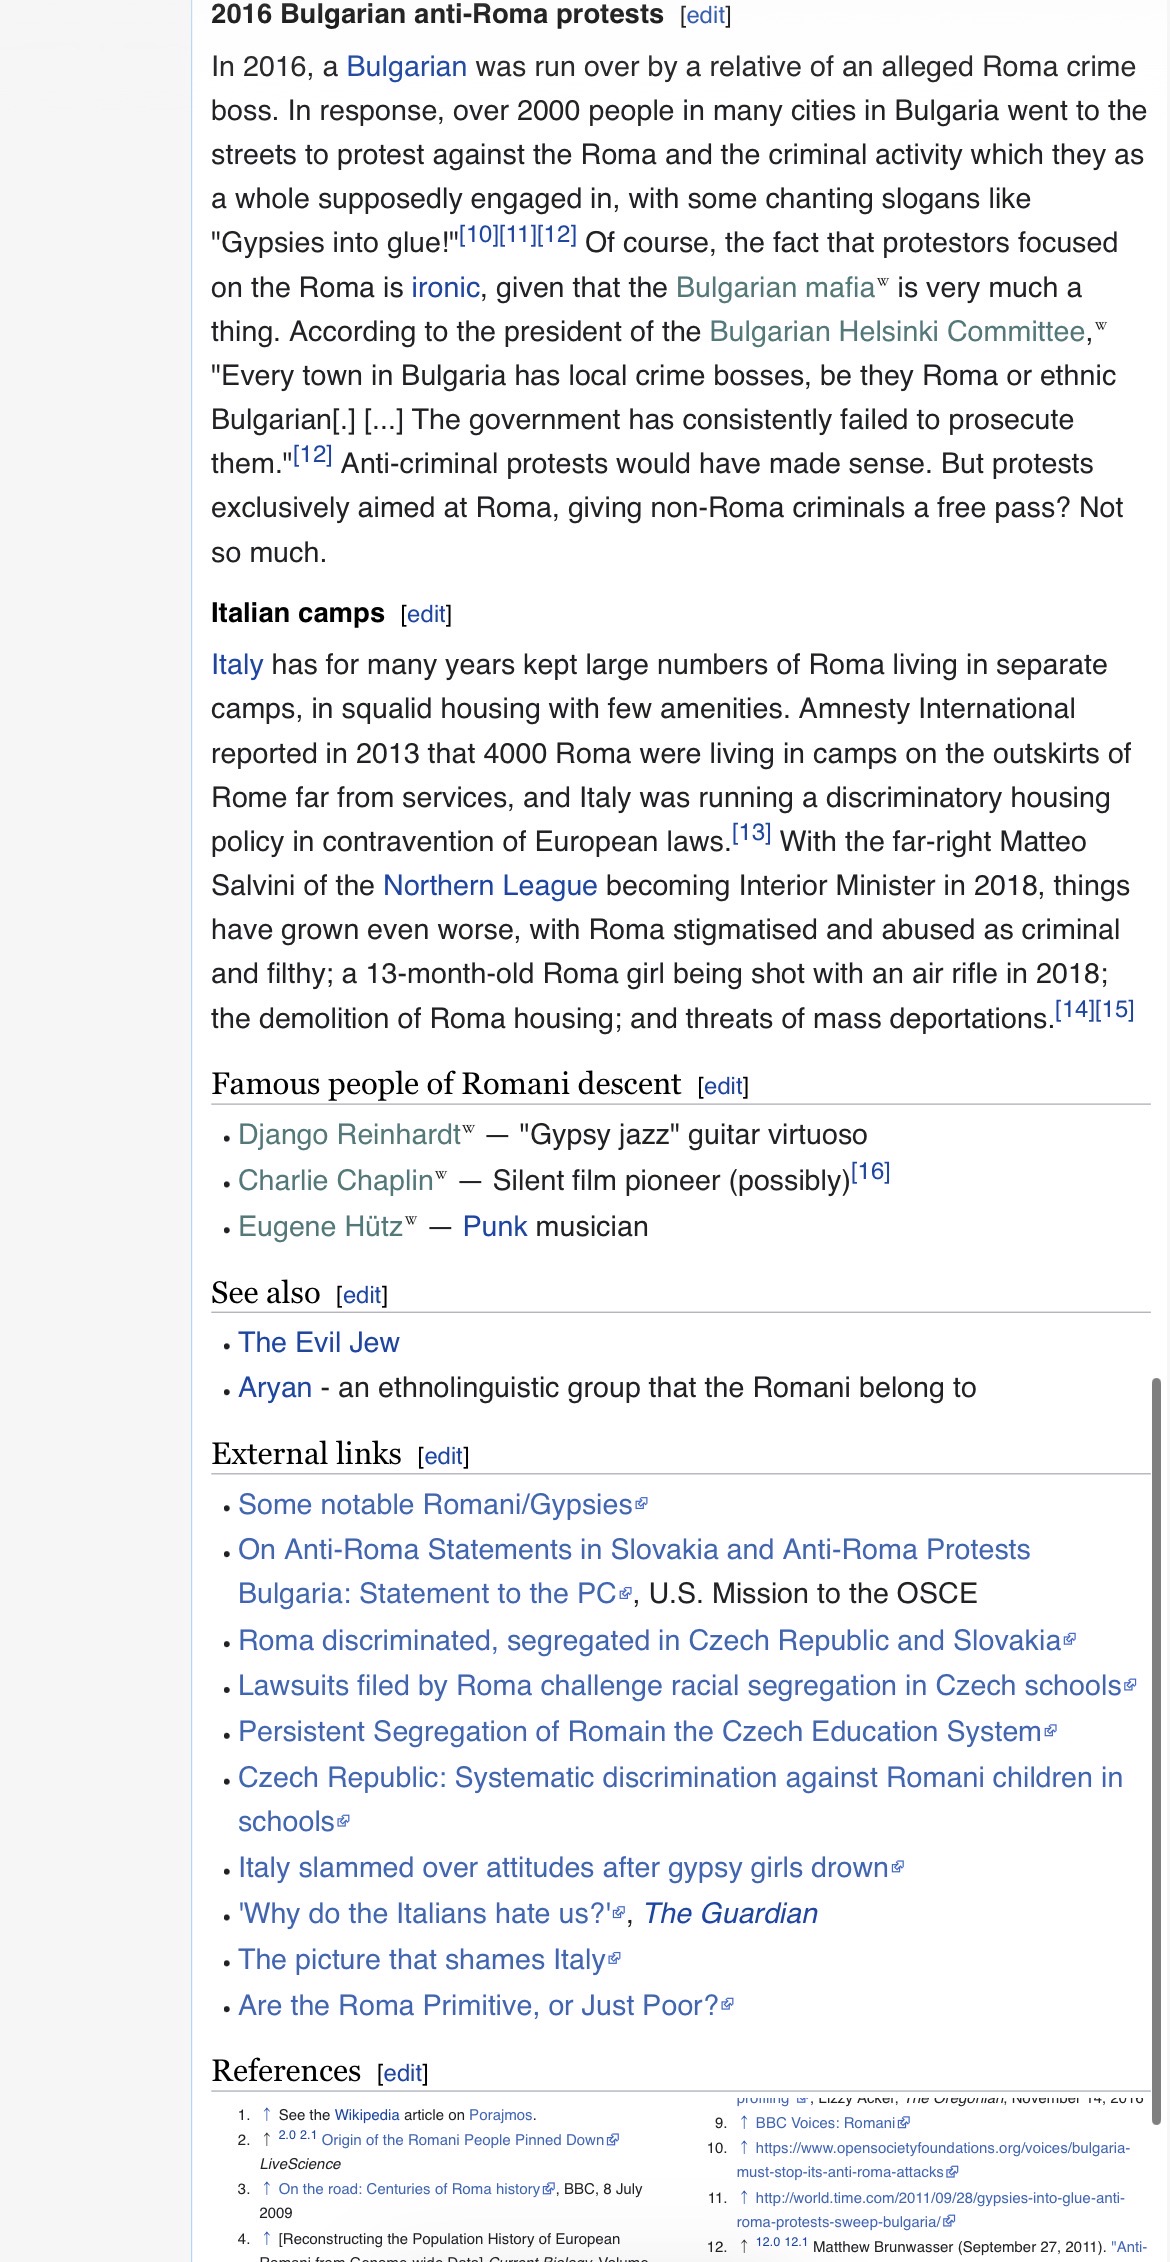Edit the See also section
The image size is (1170, 2262).
coord(362,1296)
